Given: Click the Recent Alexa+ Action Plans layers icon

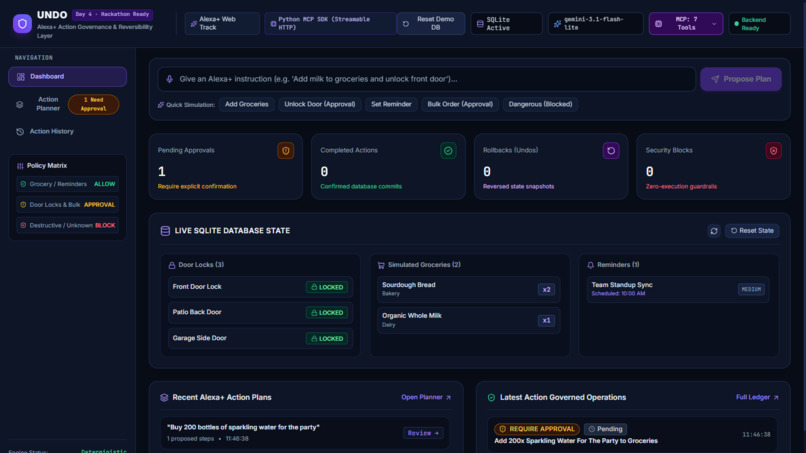Looking at the screenshot, I should [x=164, y=397].
